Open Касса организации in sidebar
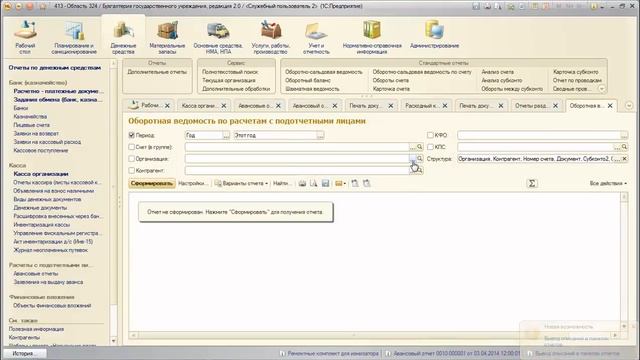 tap(41, 174)
